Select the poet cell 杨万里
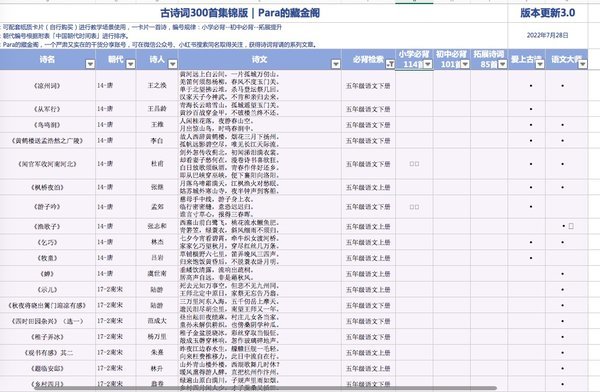600x392 pixels. [x=157, y=337]
